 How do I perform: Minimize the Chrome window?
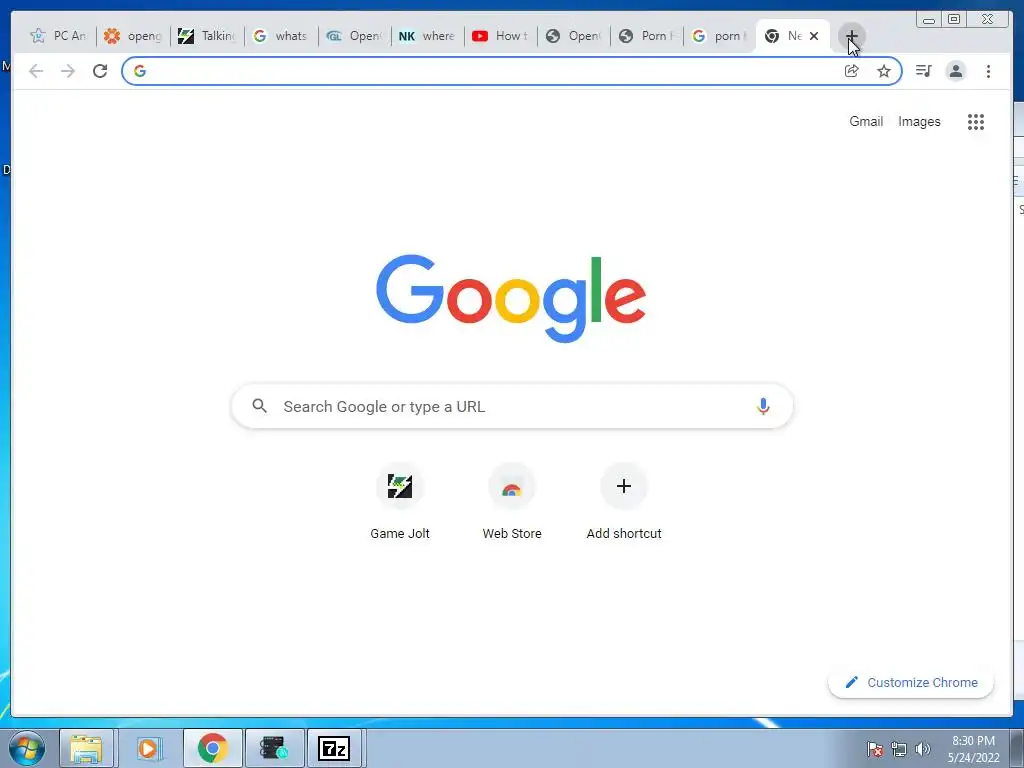(929, 19)
